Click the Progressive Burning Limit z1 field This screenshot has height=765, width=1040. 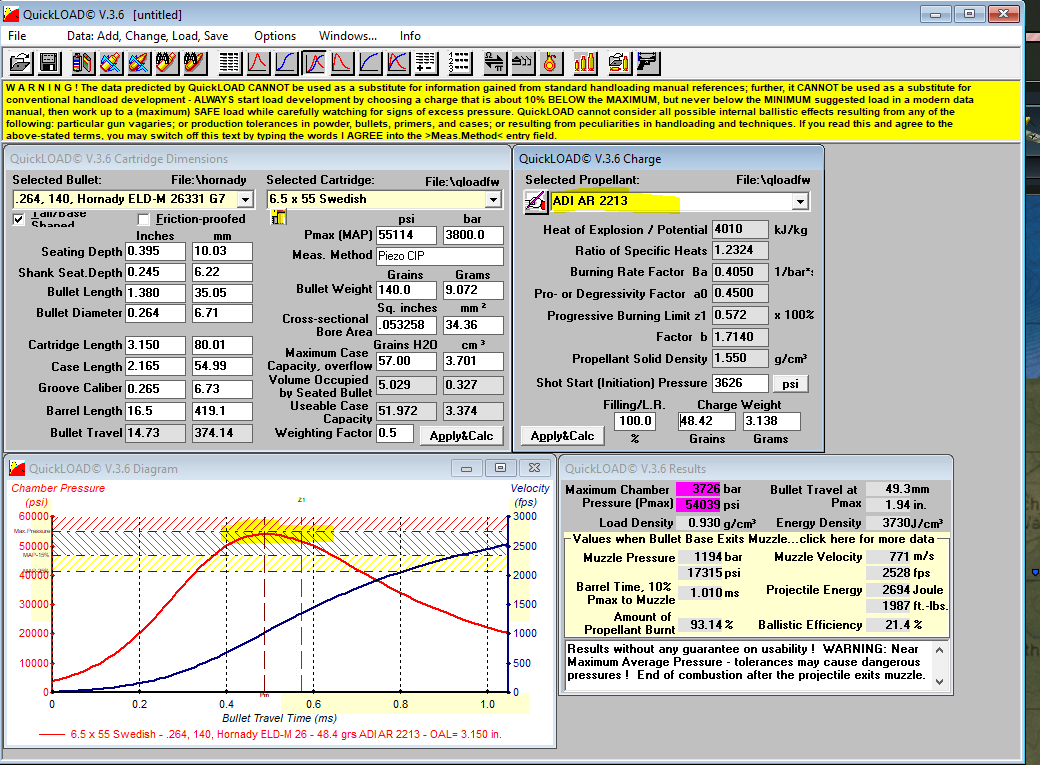point(740,315)
